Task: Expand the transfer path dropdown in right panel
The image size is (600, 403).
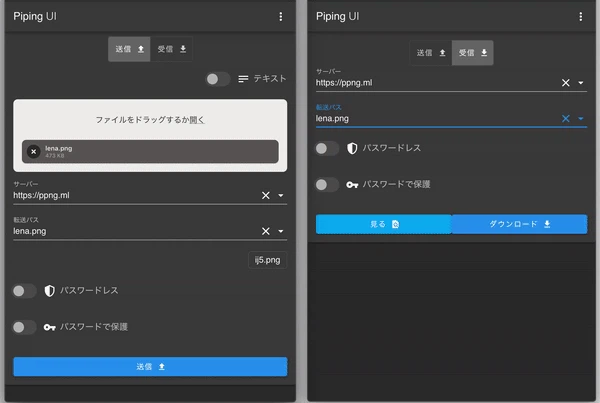Action: pyautogui.click(x=580, y=119)
